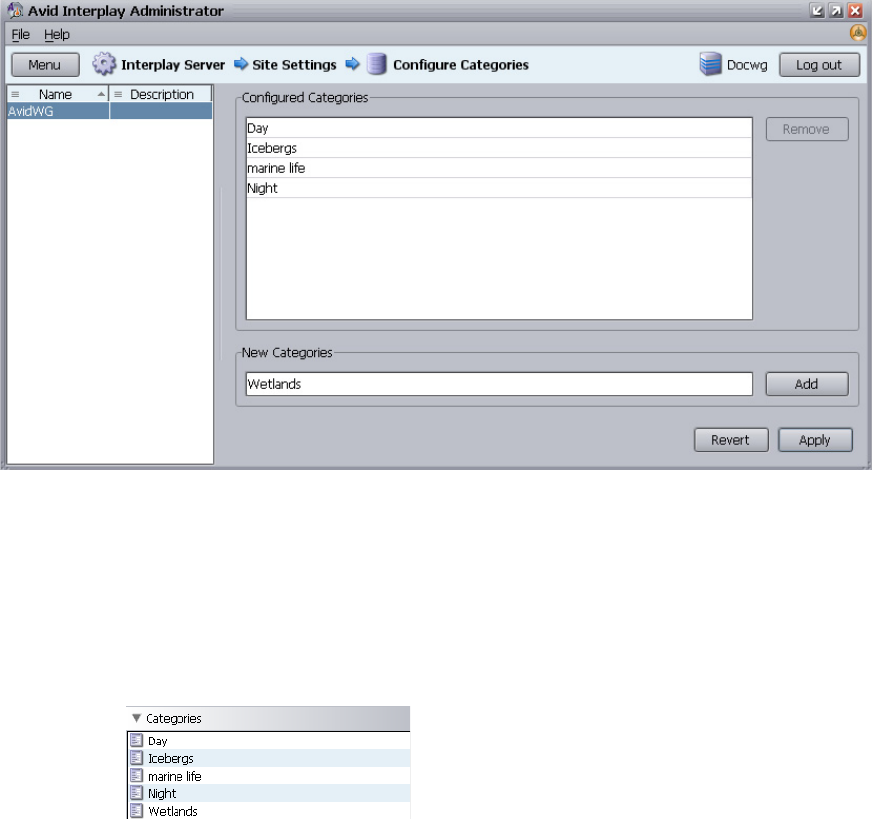Click the Configure Categories breadcrumb

[x=460, y=65]
